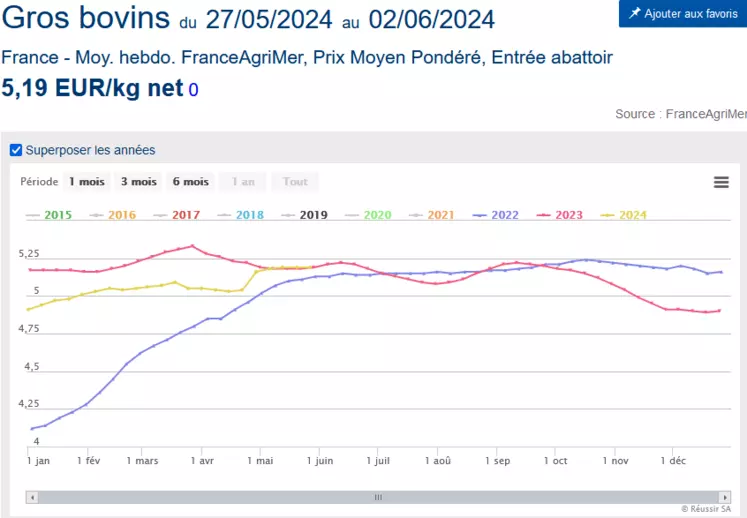747x518 pixels.
Task: Click the 1 déc axis label
Action: click(x=673, y=461)
